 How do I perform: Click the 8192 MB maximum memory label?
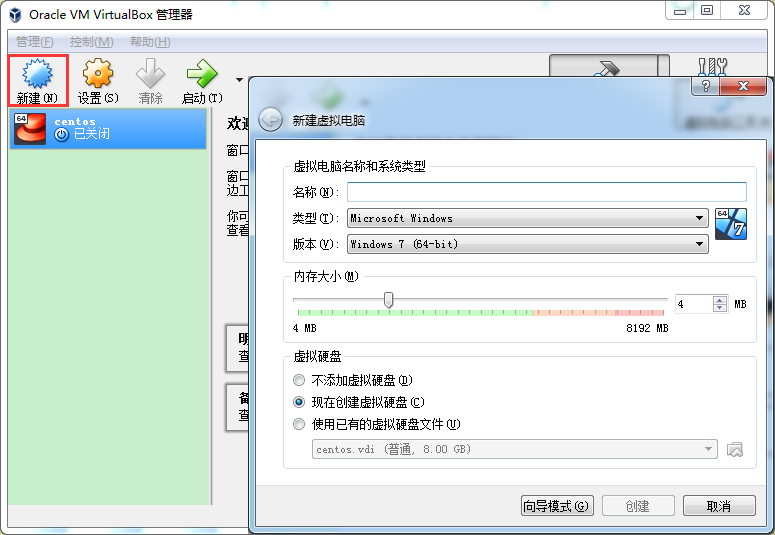click(647, 328)
